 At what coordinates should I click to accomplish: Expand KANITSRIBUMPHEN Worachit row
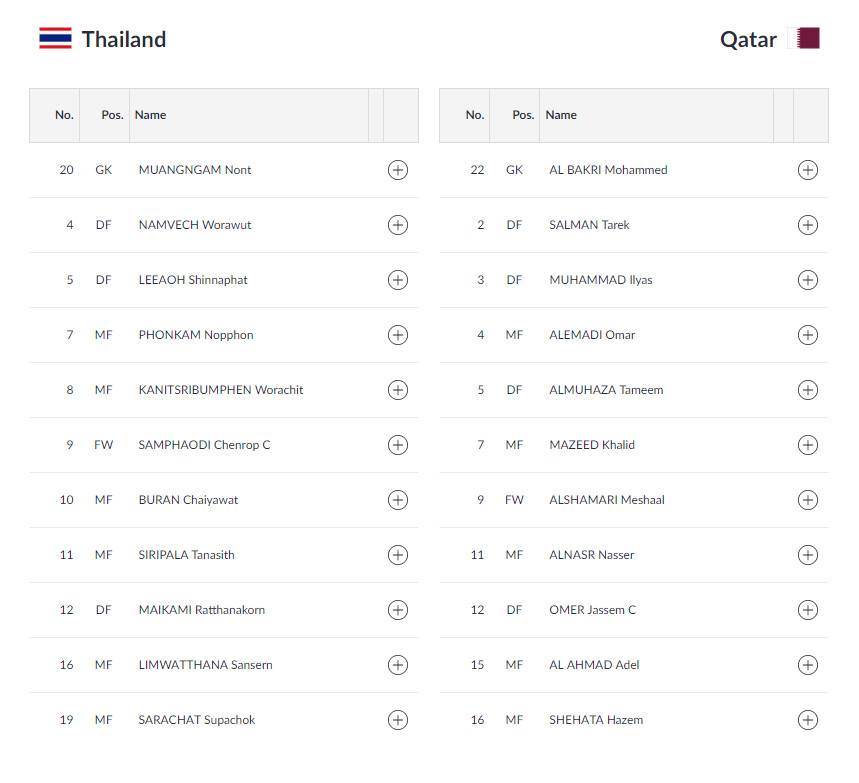tap(398, 390)
